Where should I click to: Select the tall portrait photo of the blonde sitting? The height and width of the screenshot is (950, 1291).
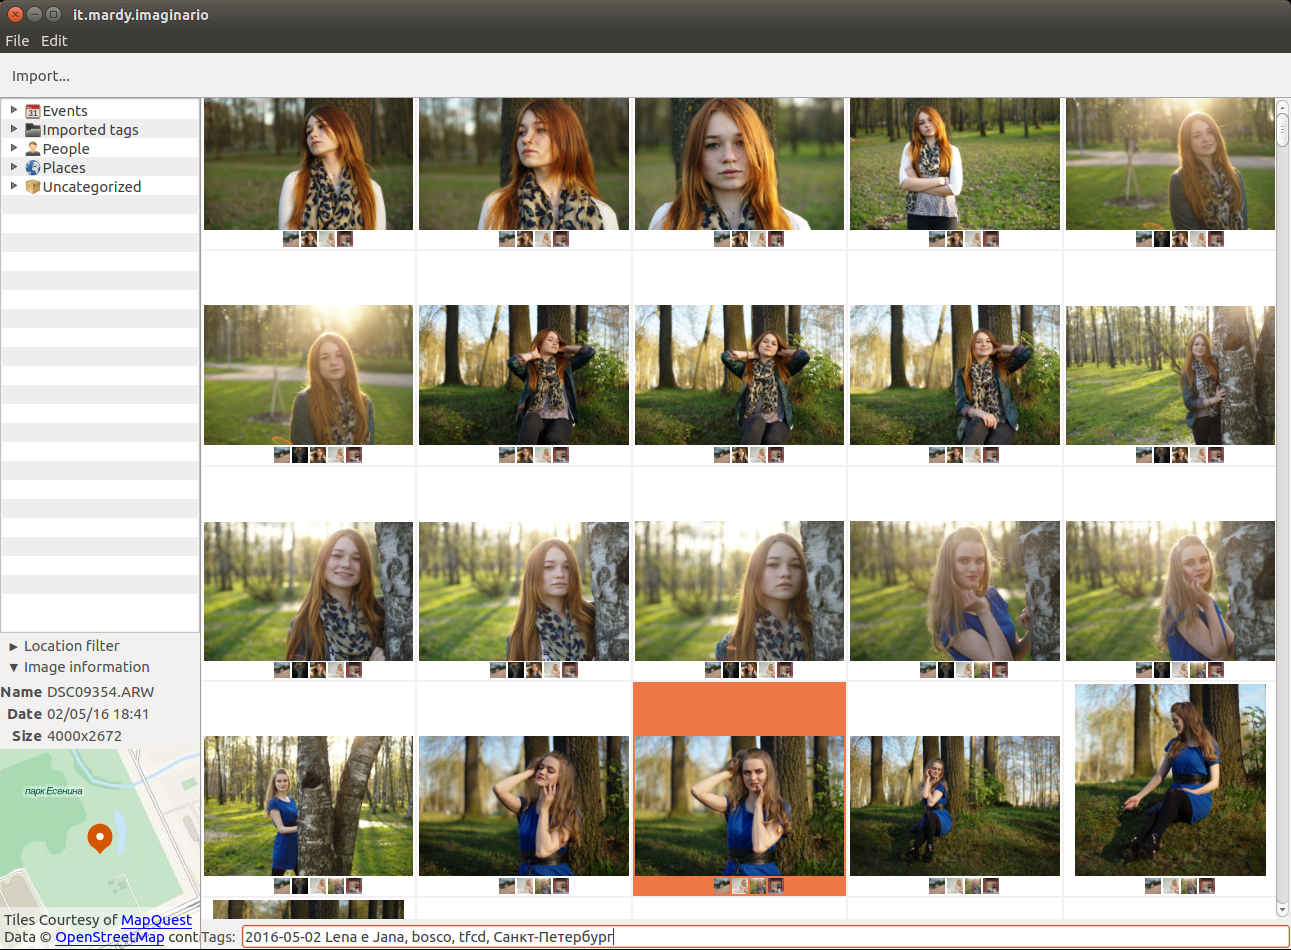click(1170, 780)
